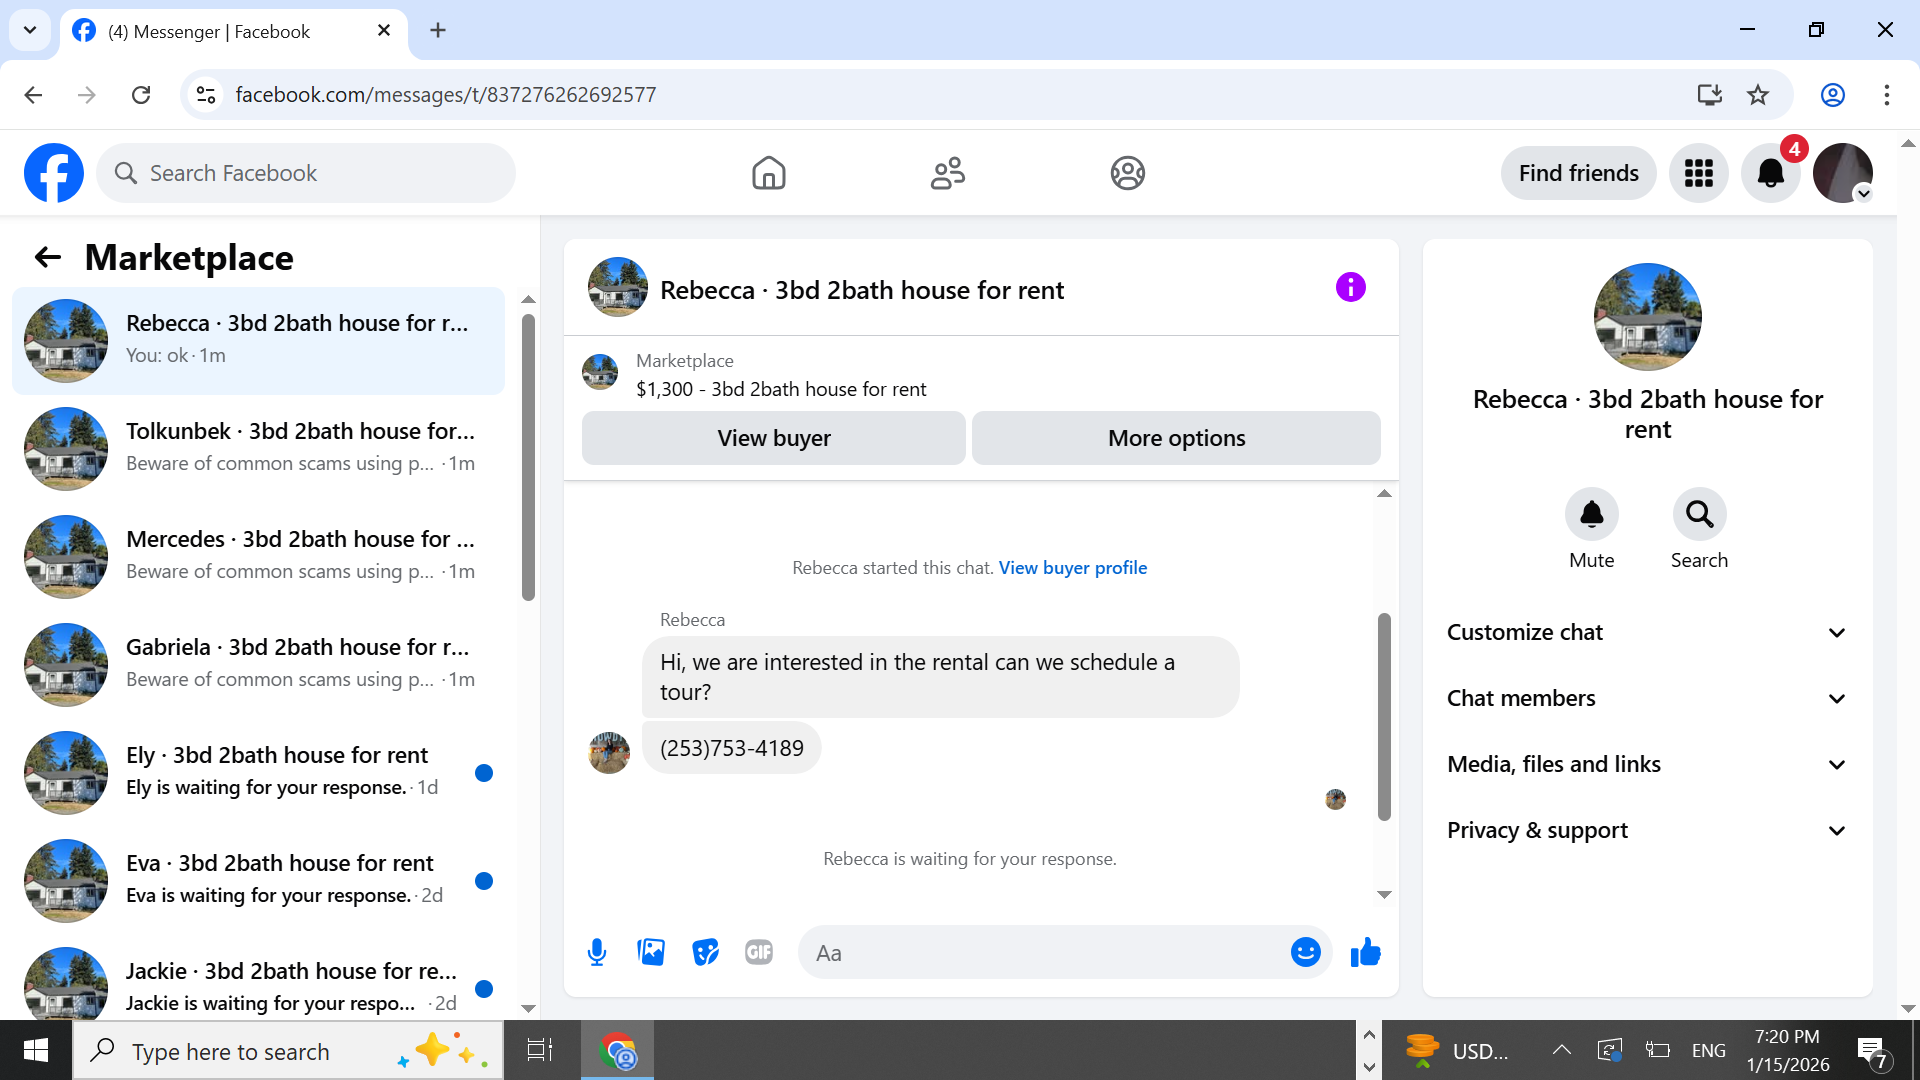Viewport: 1920px width, 1080px height.
Task: Expand Media, files and links section
Action: coord(1647,764)
